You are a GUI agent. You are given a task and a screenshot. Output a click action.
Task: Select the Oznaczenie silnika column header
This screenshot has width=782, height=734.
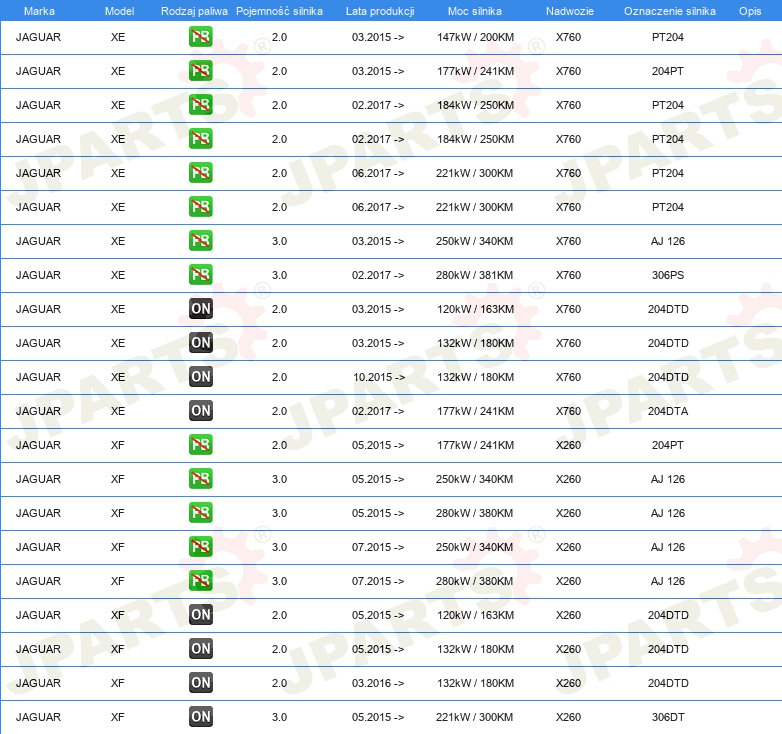click(669, 10)
